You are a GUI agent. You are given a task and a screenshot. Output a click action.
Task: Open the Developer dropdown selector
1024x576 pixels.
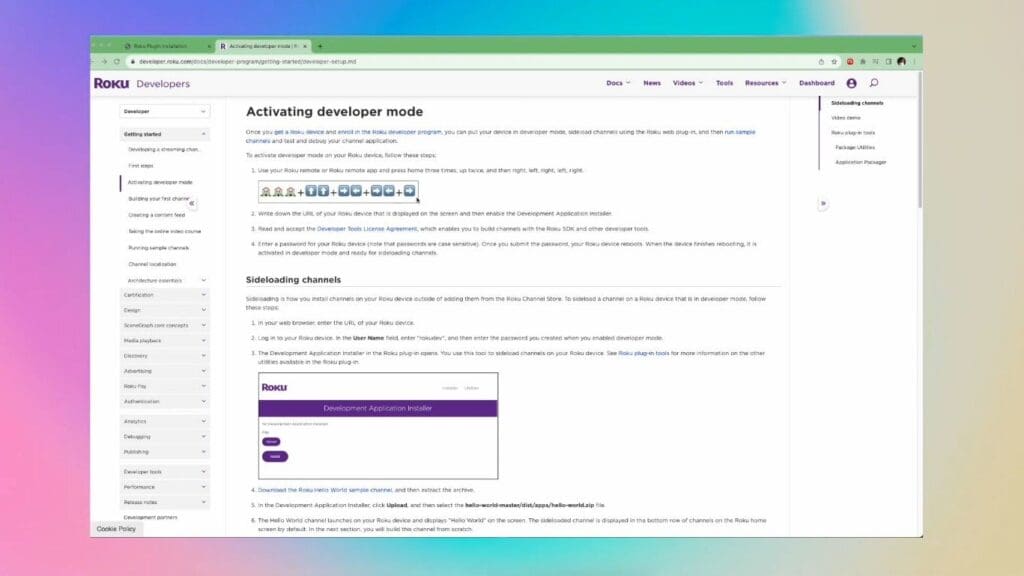[165, 112]
